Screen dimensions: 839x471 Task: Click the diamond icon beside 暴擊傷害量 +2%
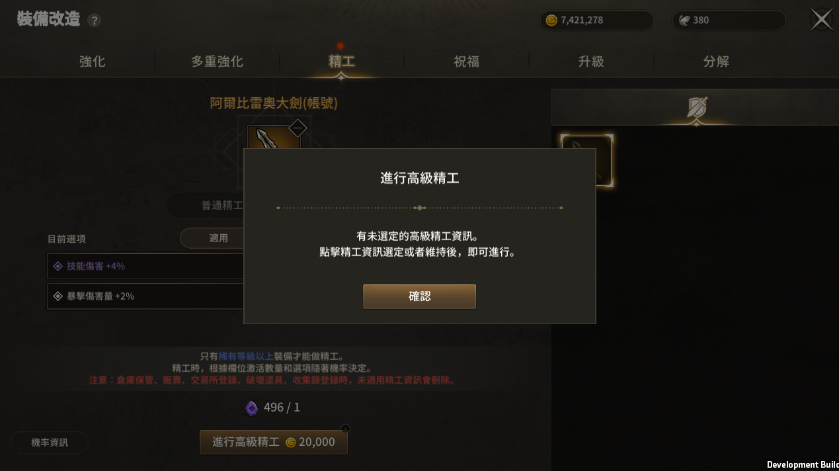tap(58, 296)
